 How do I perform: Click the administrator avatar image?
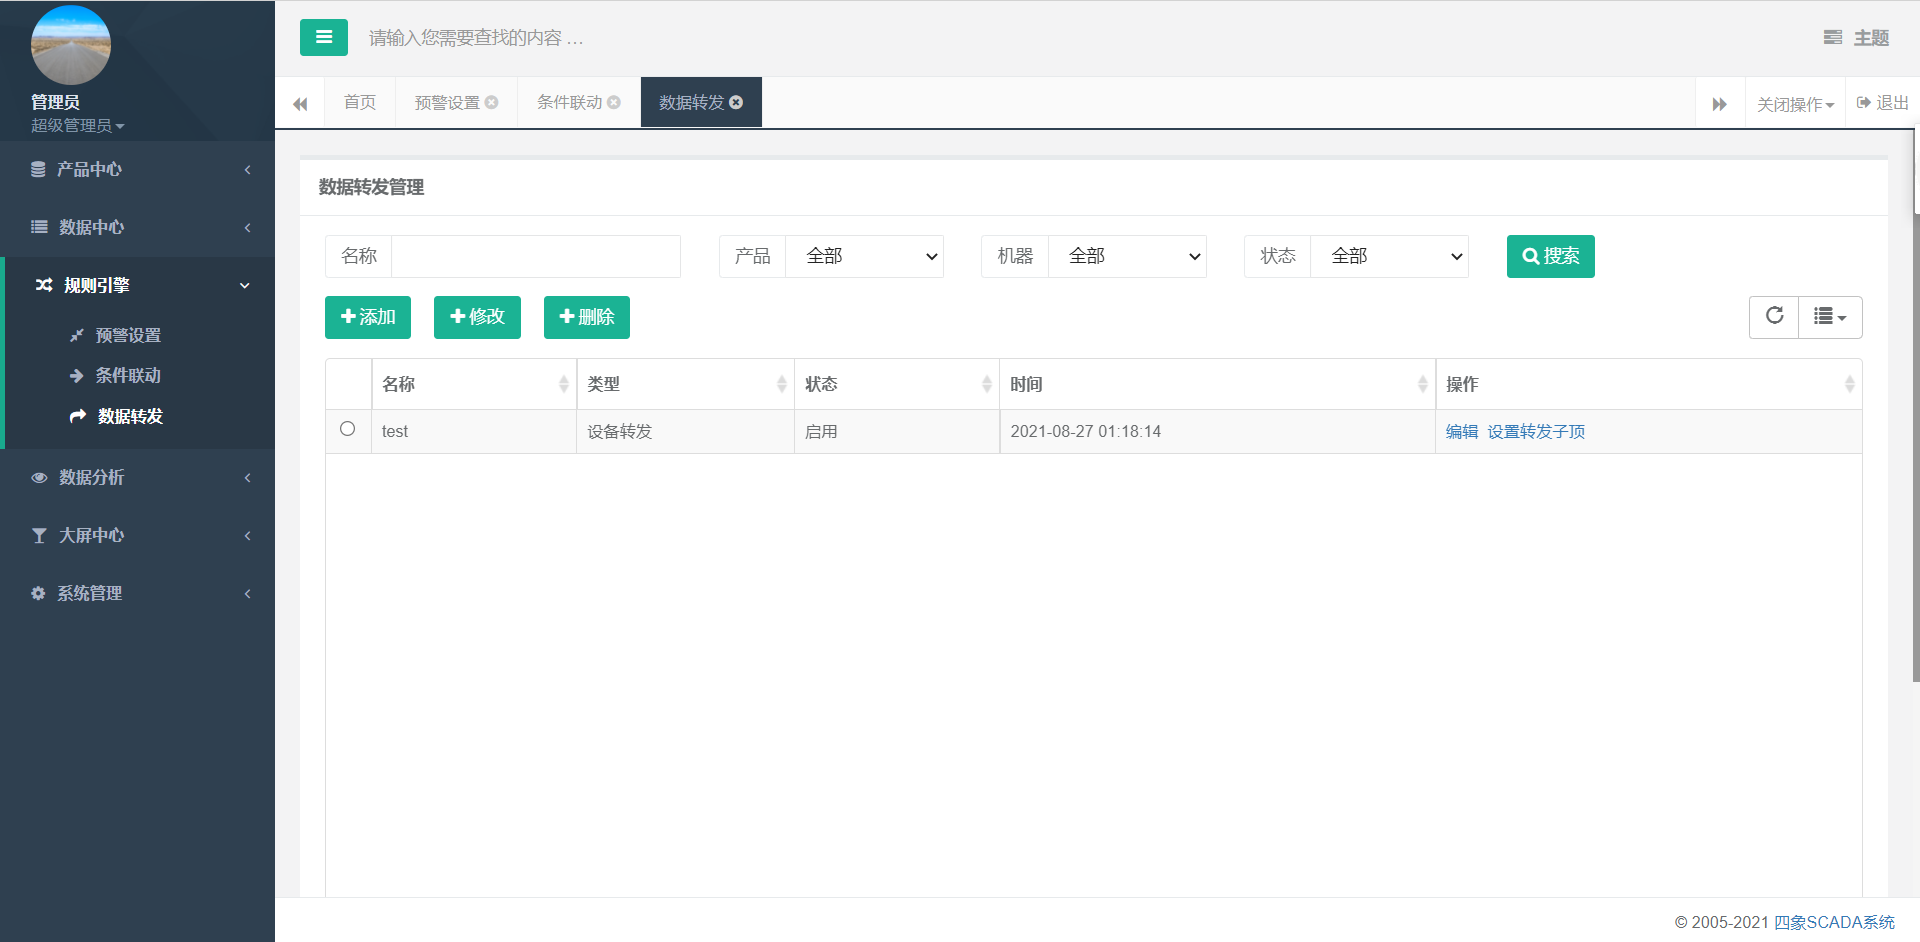point(70,45)
